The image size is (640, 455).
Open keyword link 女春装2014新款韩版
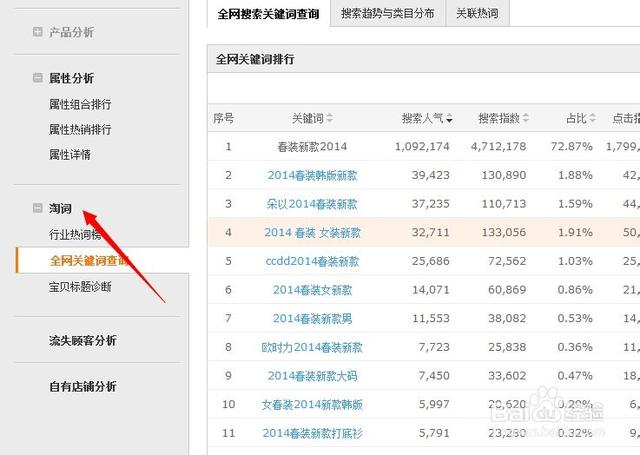(312, 404)
